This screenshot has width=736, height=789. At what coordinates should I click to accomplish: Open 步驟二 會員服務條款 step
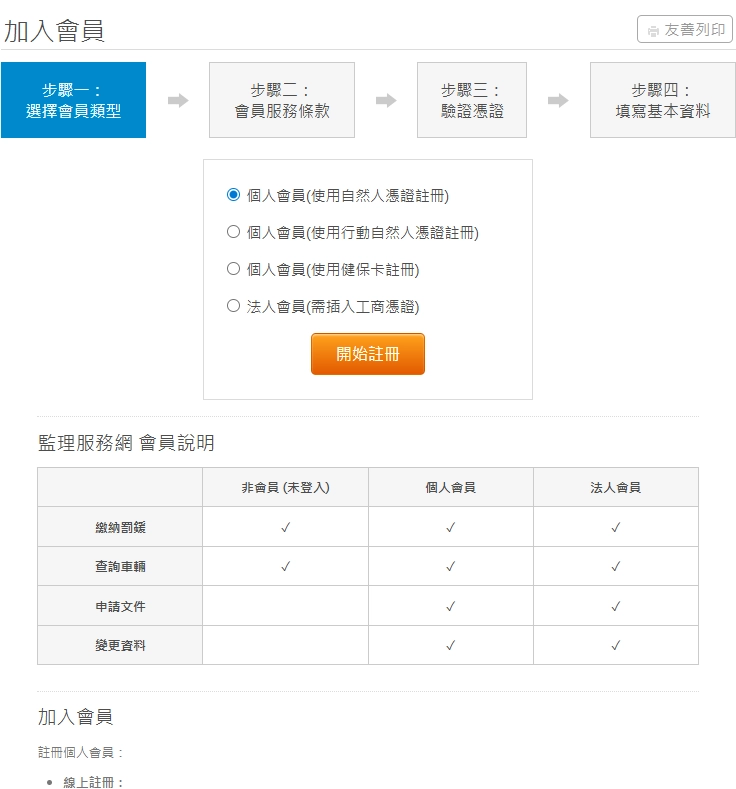[x=282, y=100]
